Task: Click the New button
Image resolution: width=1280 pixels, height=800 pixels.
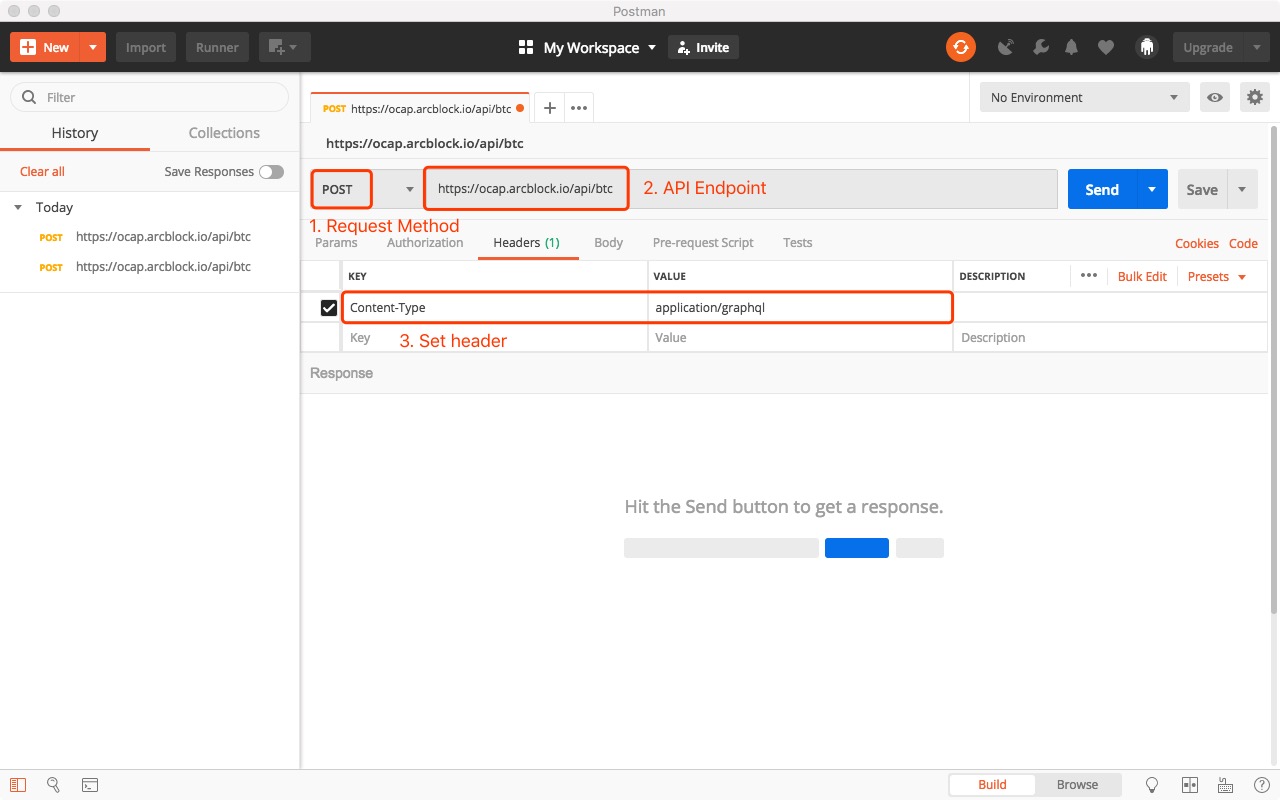Action: 45,47
